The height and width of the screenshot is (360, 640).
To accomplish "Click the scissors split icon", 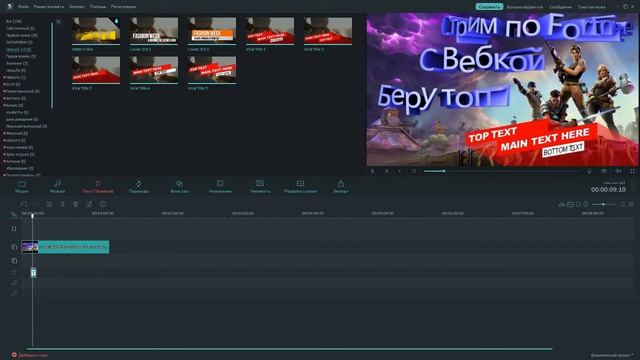I will (x=62, y=204).
